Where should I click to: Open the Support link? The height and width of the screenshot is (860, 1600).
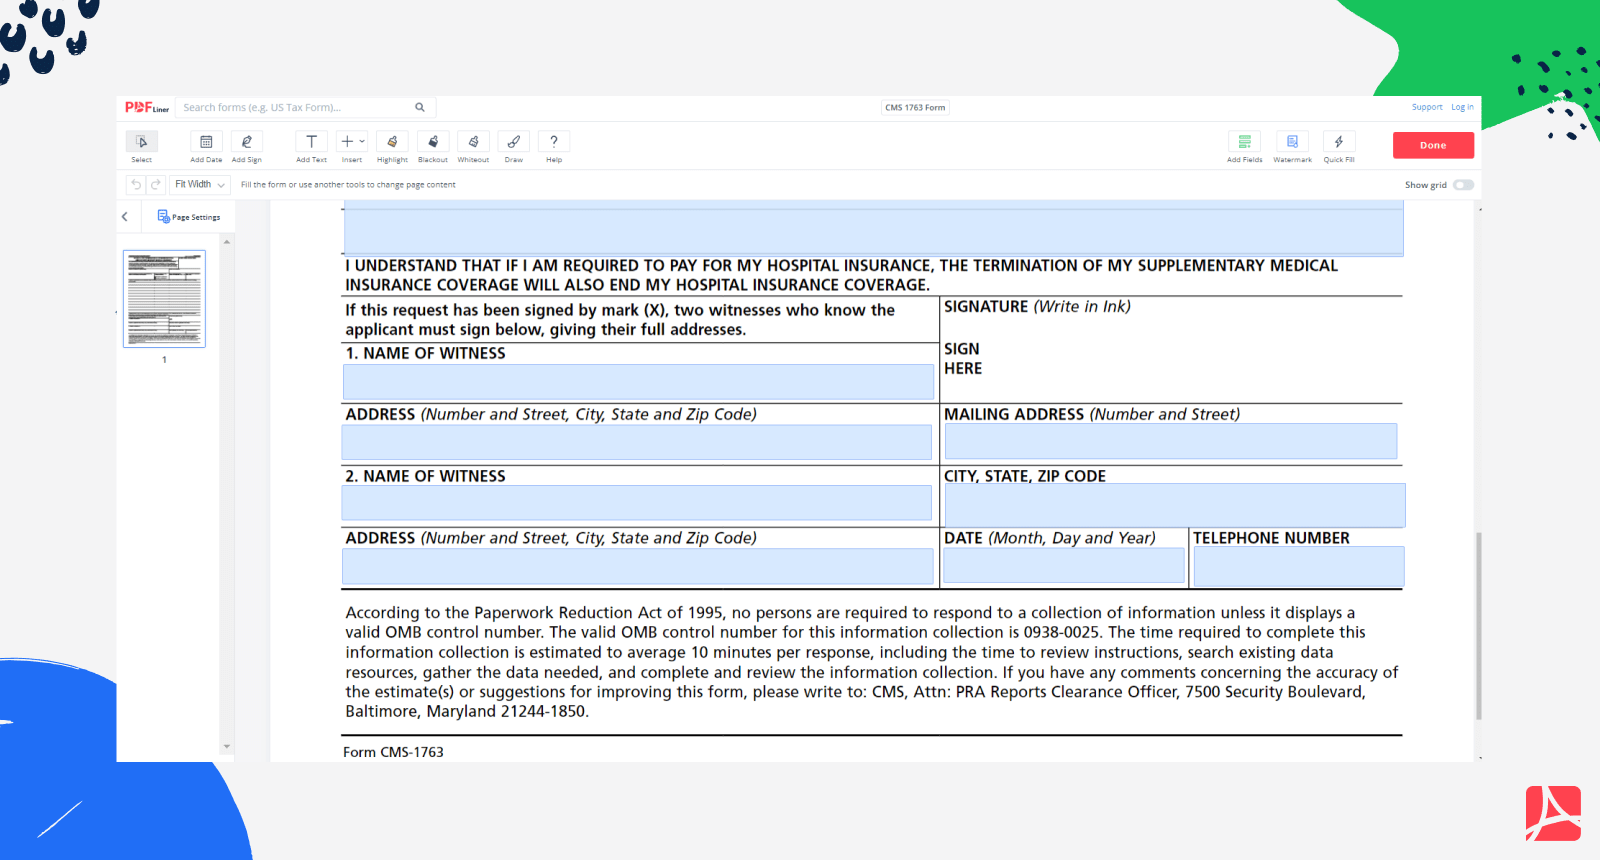(1427, 107)
